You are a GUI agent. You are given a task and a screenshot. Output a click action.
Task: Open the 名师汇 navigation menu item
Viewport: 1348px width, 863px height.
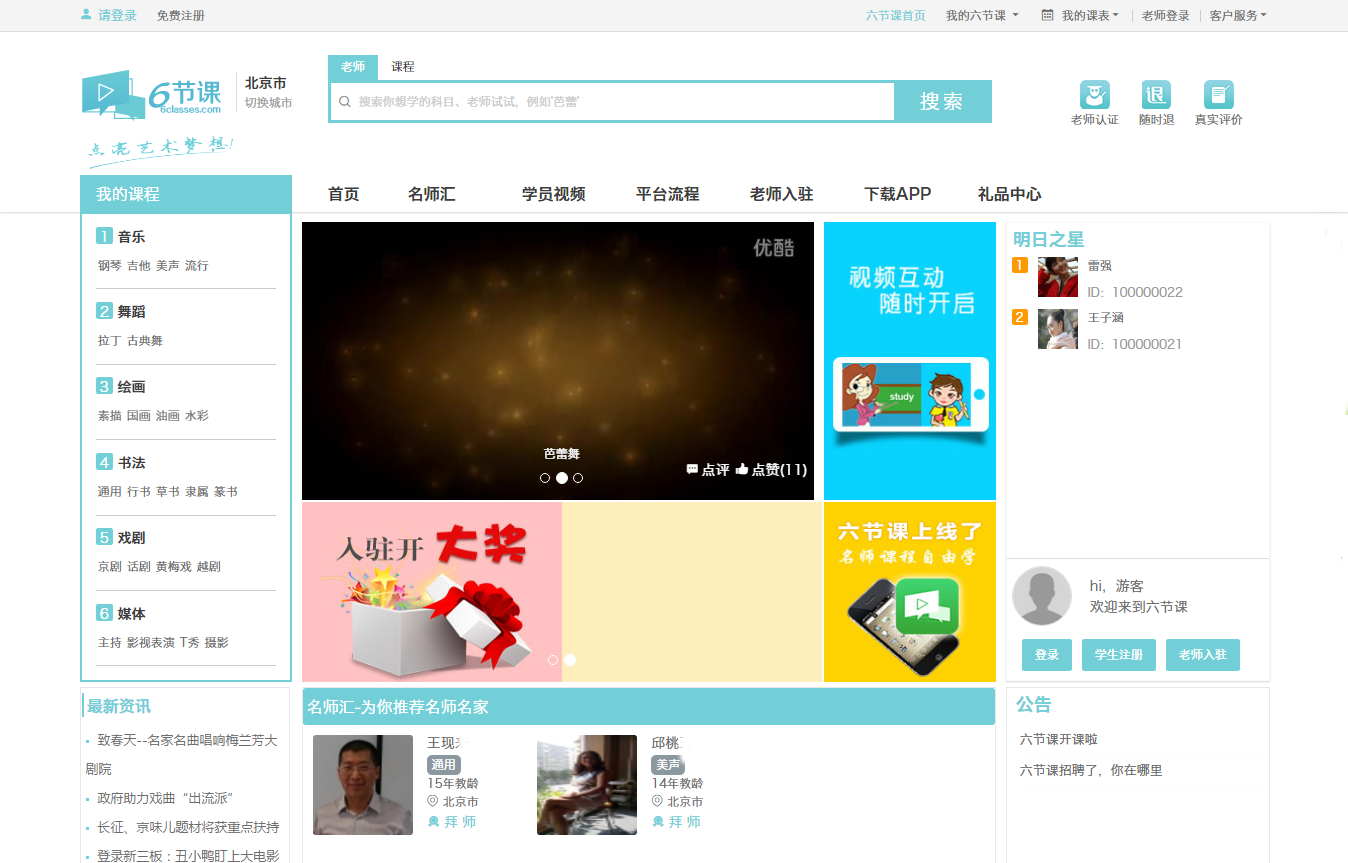tap(431, 194)
